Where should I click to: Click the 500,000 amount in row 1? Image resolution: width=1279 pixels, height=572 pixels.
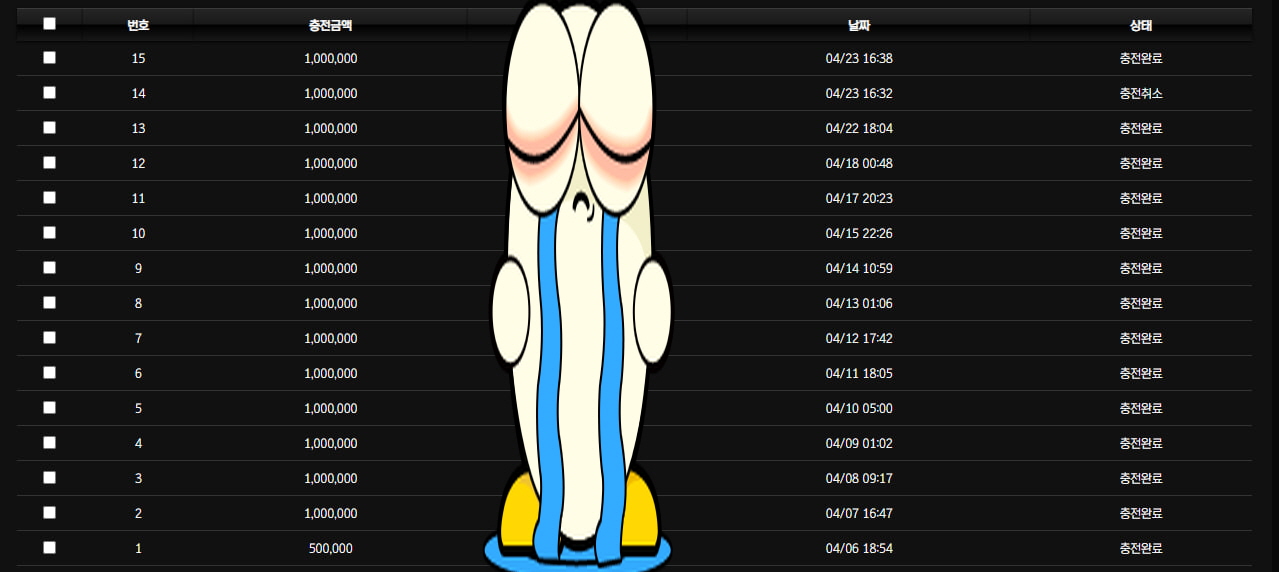click(330, 549)
